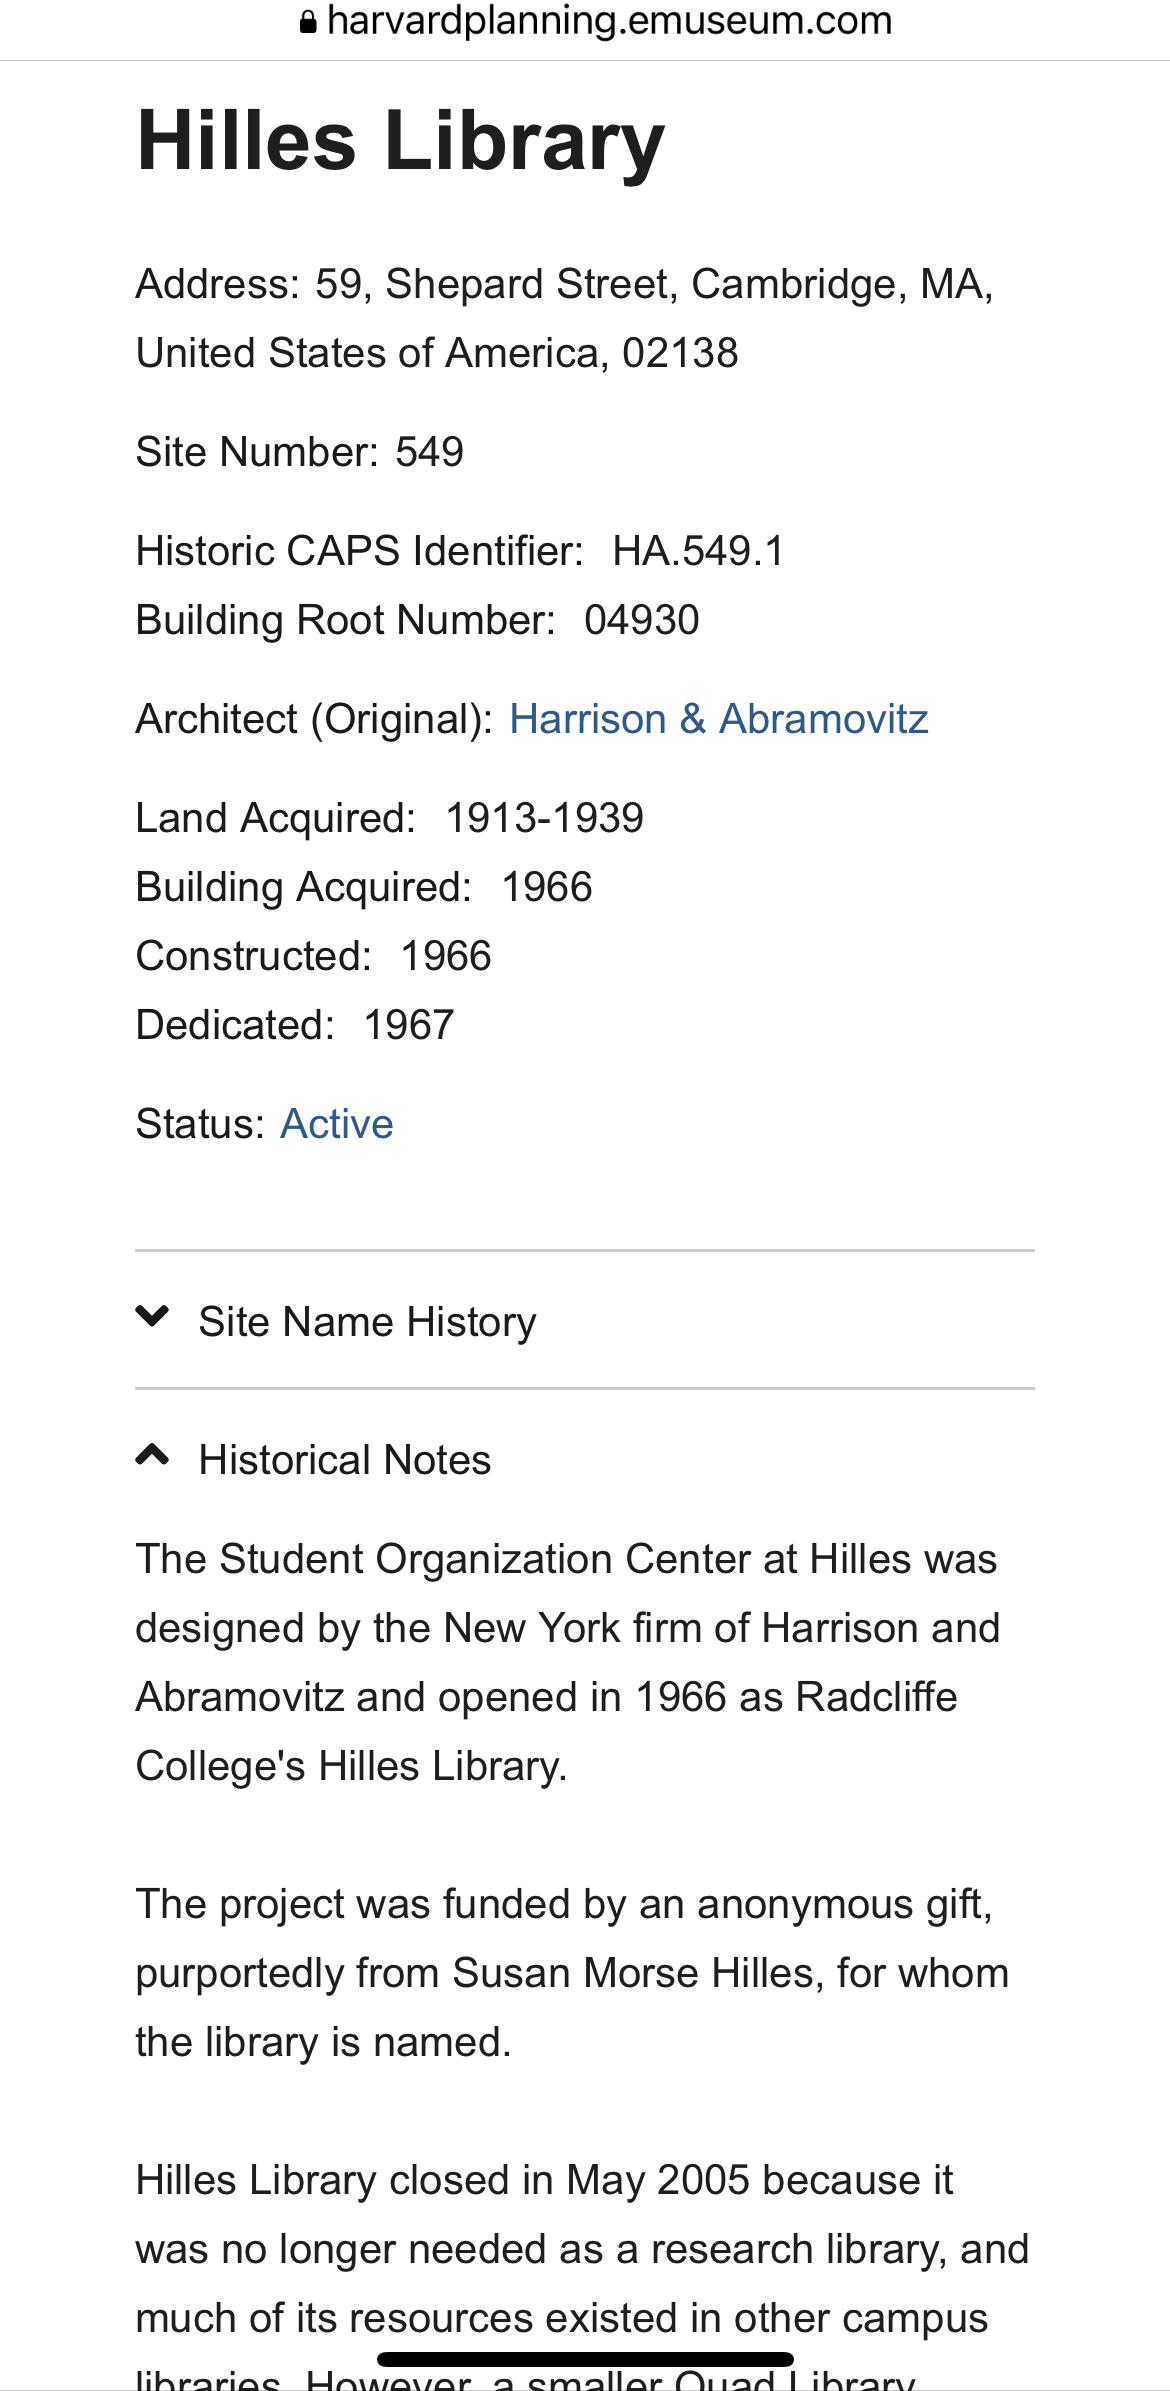1170x2391 pixels.
Task: Click the paragraph about the May 2005 closure
Action: [582, 2249]
